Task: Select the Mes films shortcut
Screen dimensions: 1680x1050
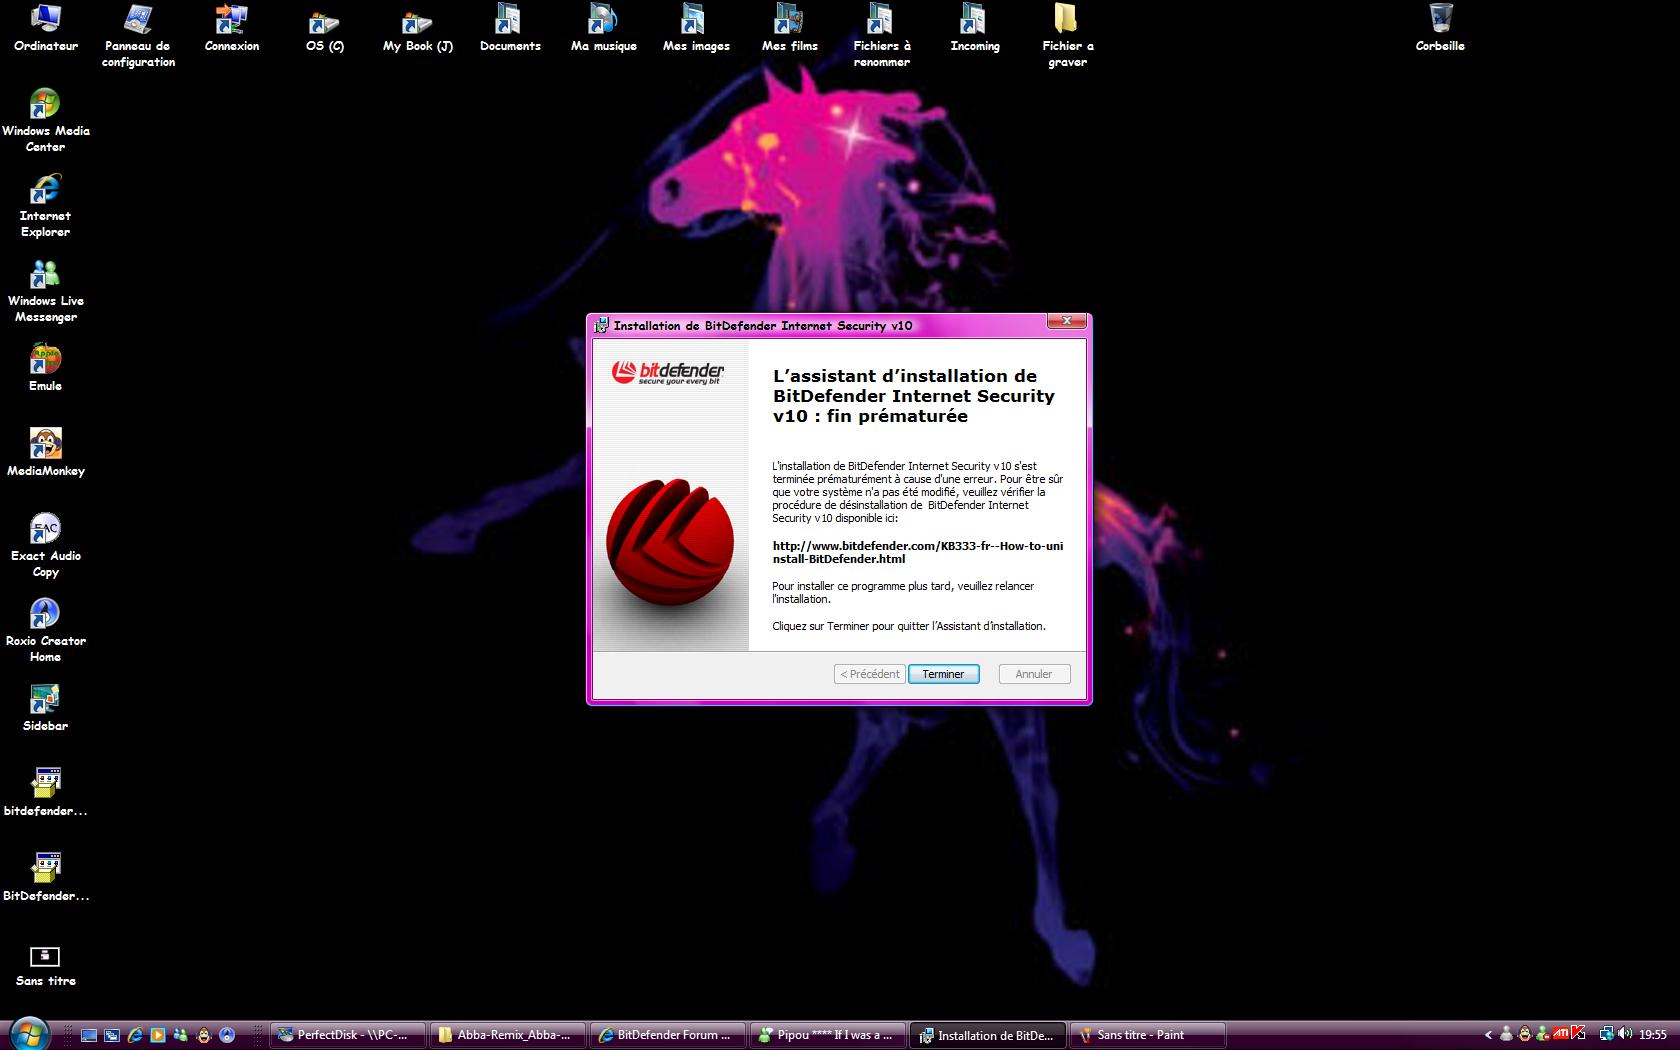Action: point(789,28)
